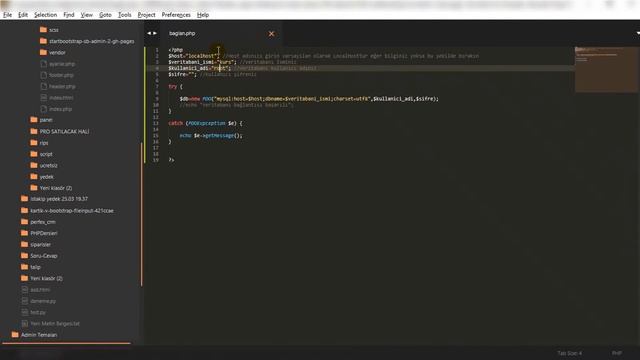This screenshot has height=360, width=640.
Task: Open index.html from the sidebar
Action: tap(61, 98)
